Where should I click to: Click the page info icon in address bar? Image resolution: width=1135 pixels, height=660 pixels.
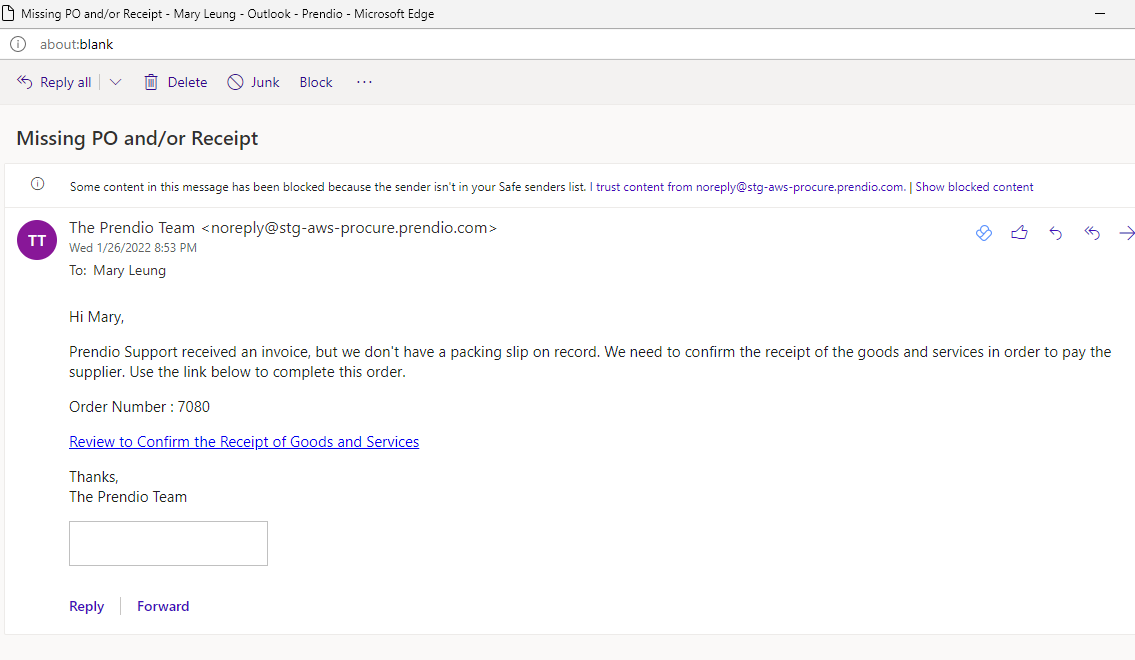tap(17, 44)
